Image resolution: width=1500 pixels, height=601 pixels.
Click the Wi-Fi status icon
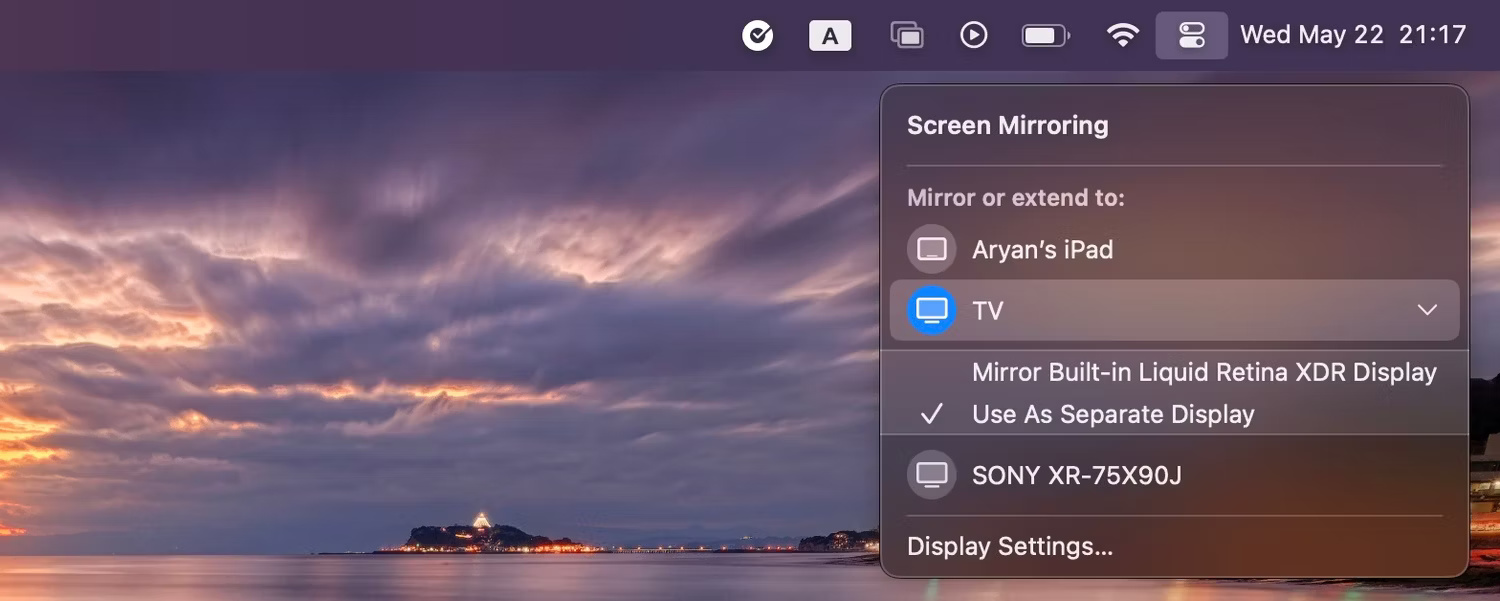1123,34
